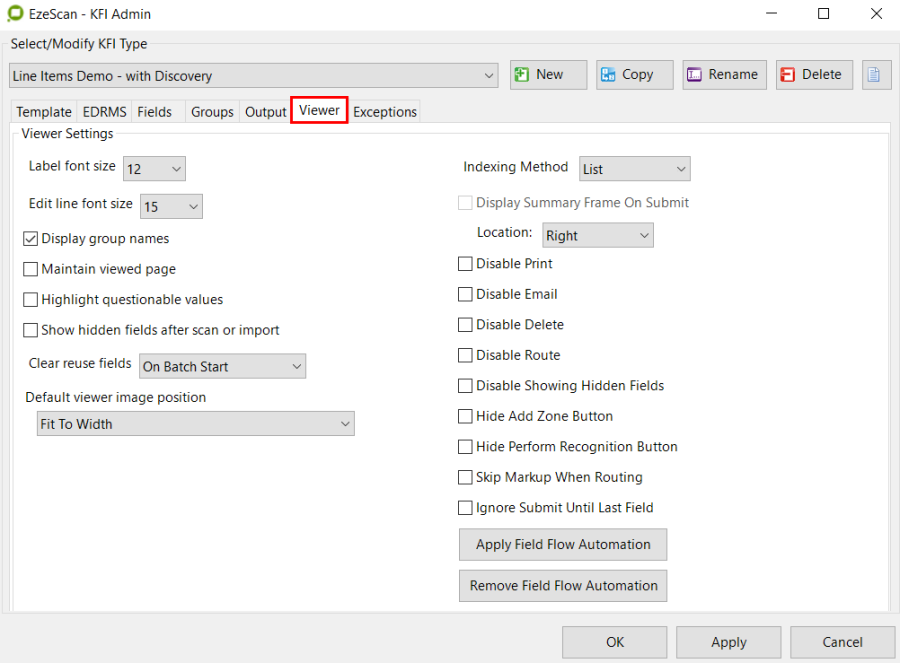Open the EDRMS tab
This screenshot has height=663, width=900.
pyautogui.click(x=105, y=112)
